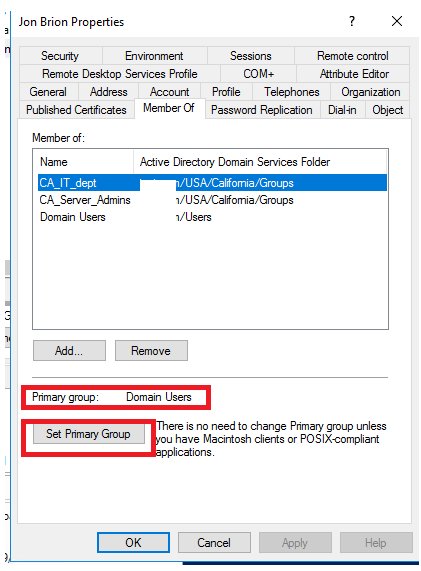
Task: Switch to the Dial-in tab
Action: [x=342, y=110]
